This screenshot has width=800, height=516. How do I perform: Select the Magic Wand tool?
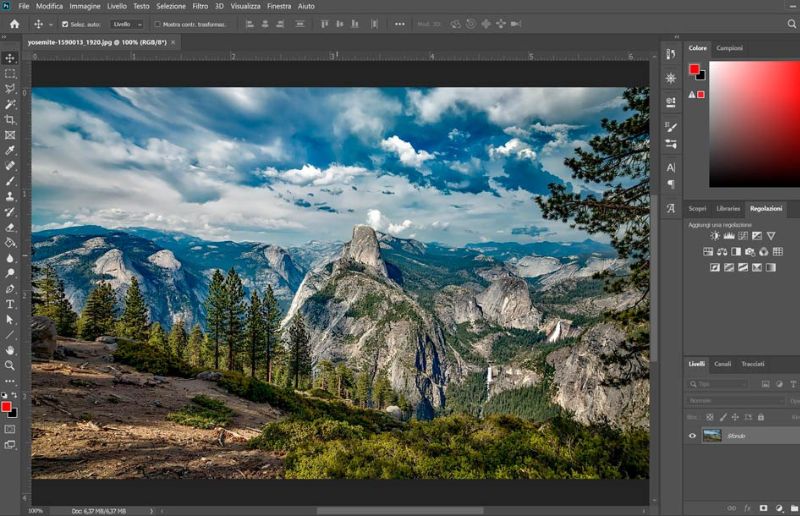tap(10, 104)
